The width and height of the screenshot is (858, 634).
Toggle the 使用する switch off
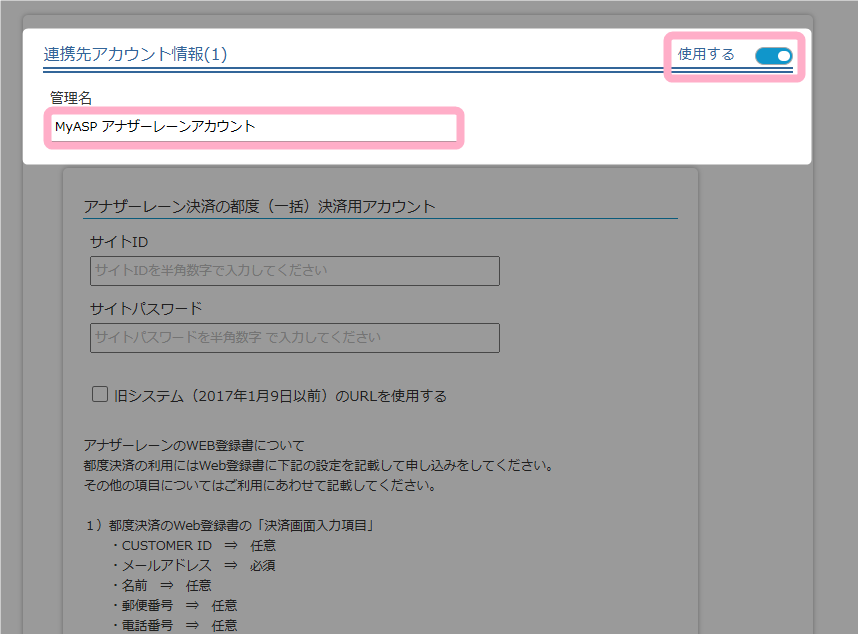pyautogui.click(x=773, y=56)
